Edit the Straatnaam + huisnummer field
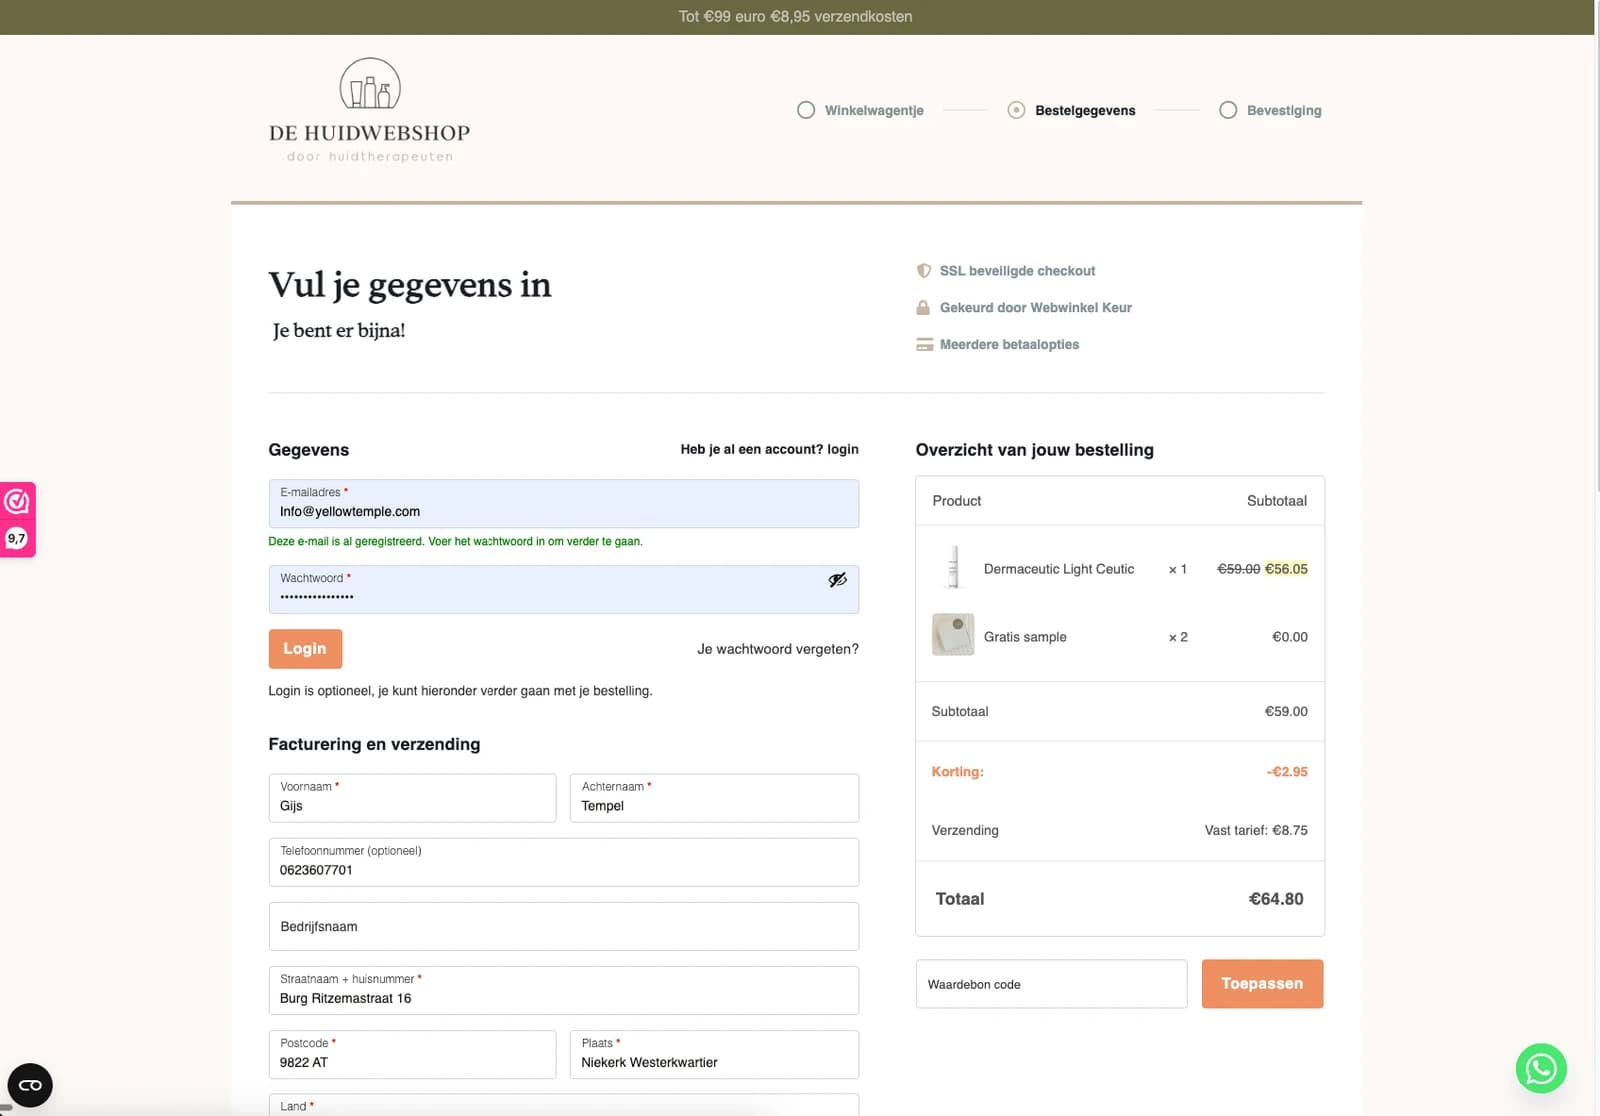 click(x=563, y=990)
